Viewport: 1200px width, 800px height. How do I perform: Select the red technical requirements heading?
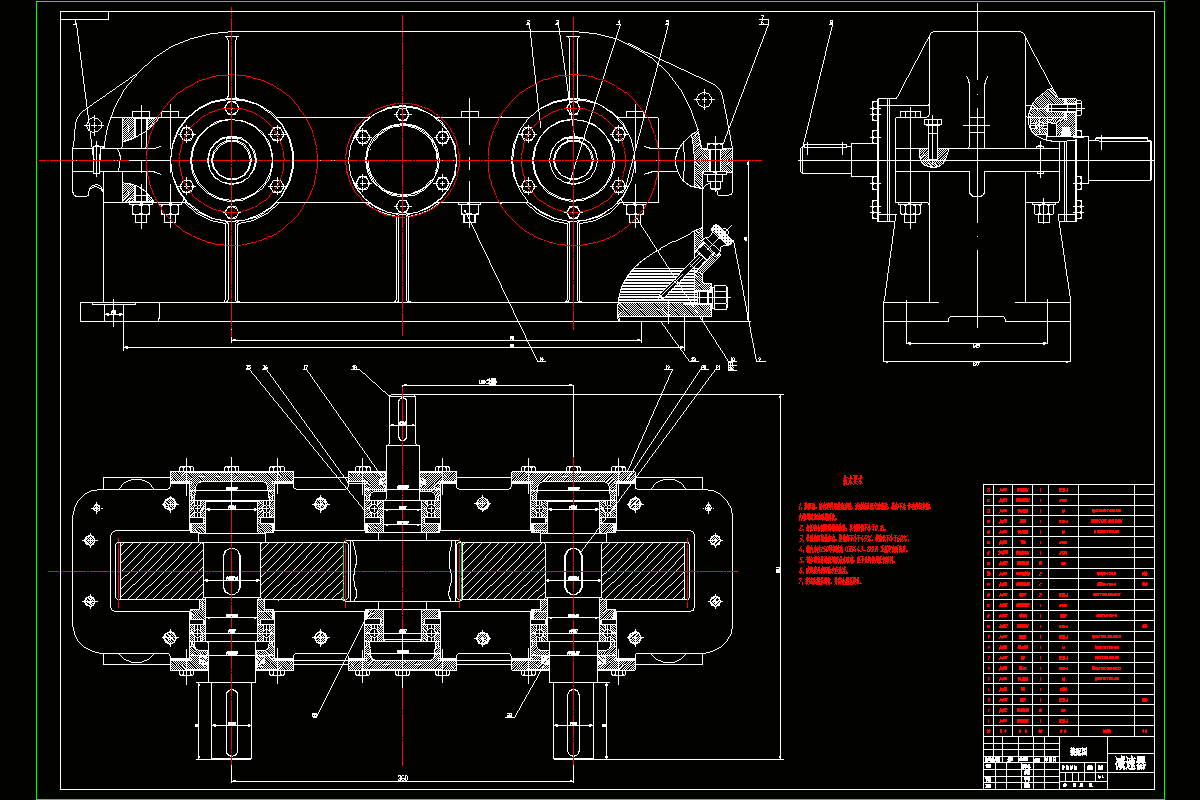point(852,479)
